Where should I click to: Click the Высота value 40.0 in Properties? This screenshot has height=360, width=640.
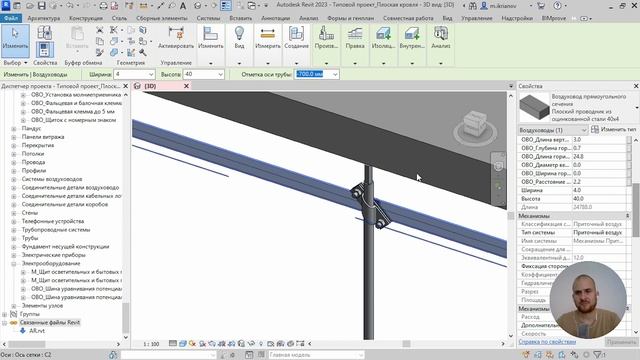tap(599, 199)
